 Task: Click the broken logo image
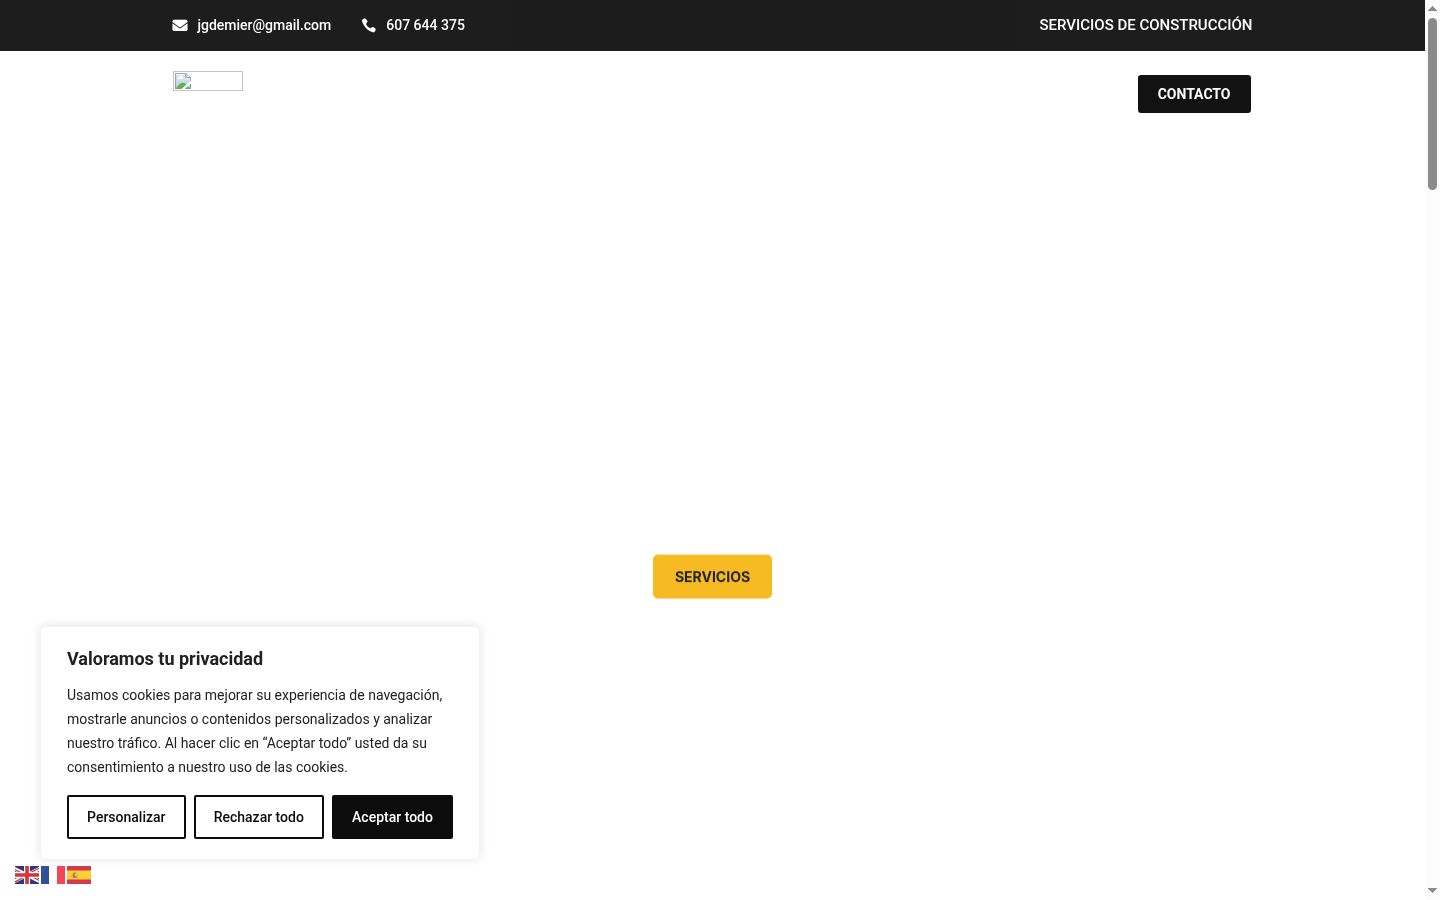208,81
